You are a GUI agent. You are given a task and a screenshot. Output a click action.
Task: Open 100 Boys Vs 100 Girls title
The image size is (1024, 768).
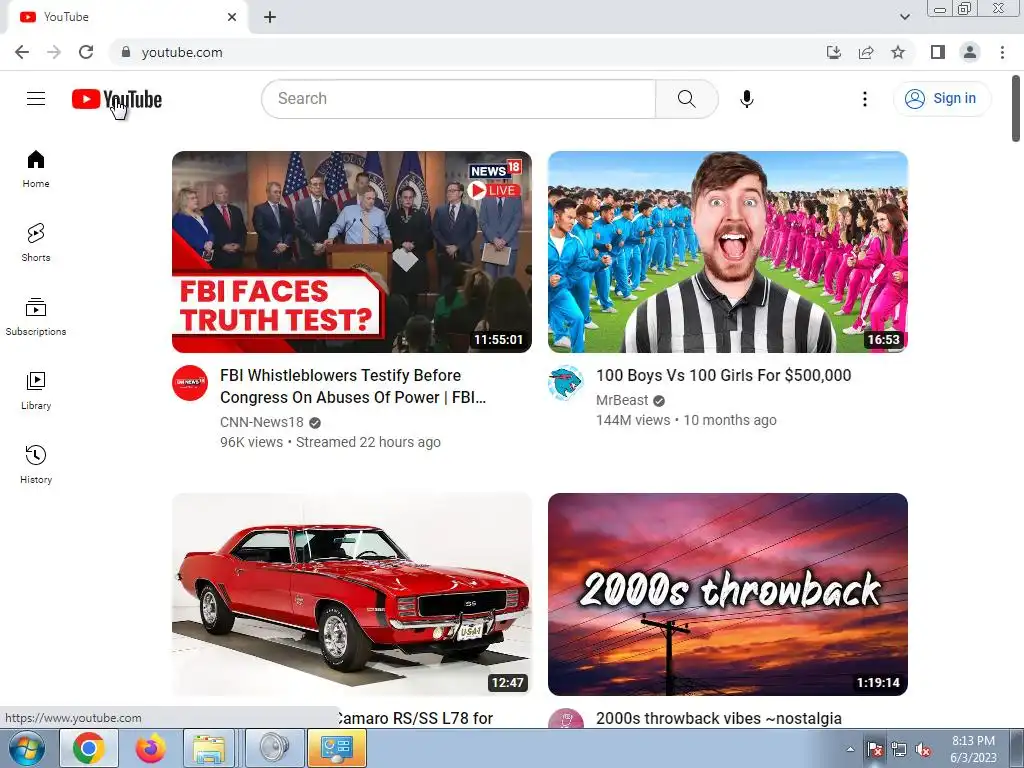point(724,376)
